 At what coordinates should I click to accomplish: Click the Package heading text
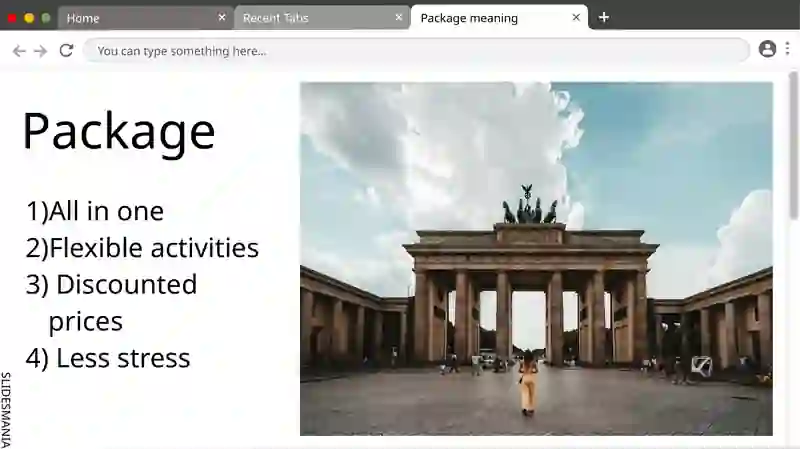coord(119,132)
